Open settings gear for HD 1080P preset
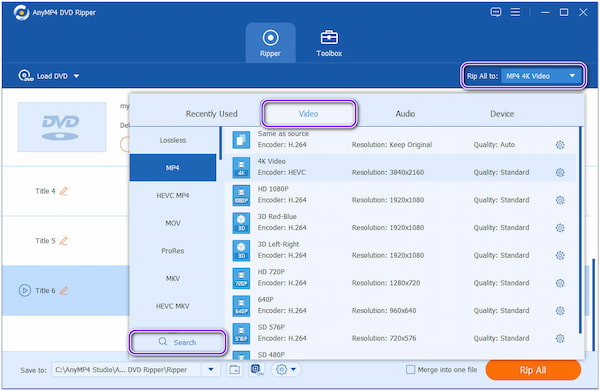 click(x=560, y=200)
